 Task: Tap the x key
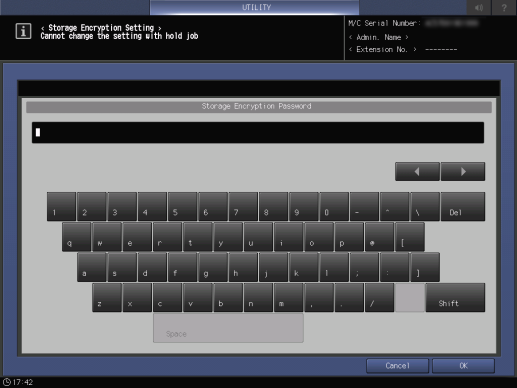(137, 298)
